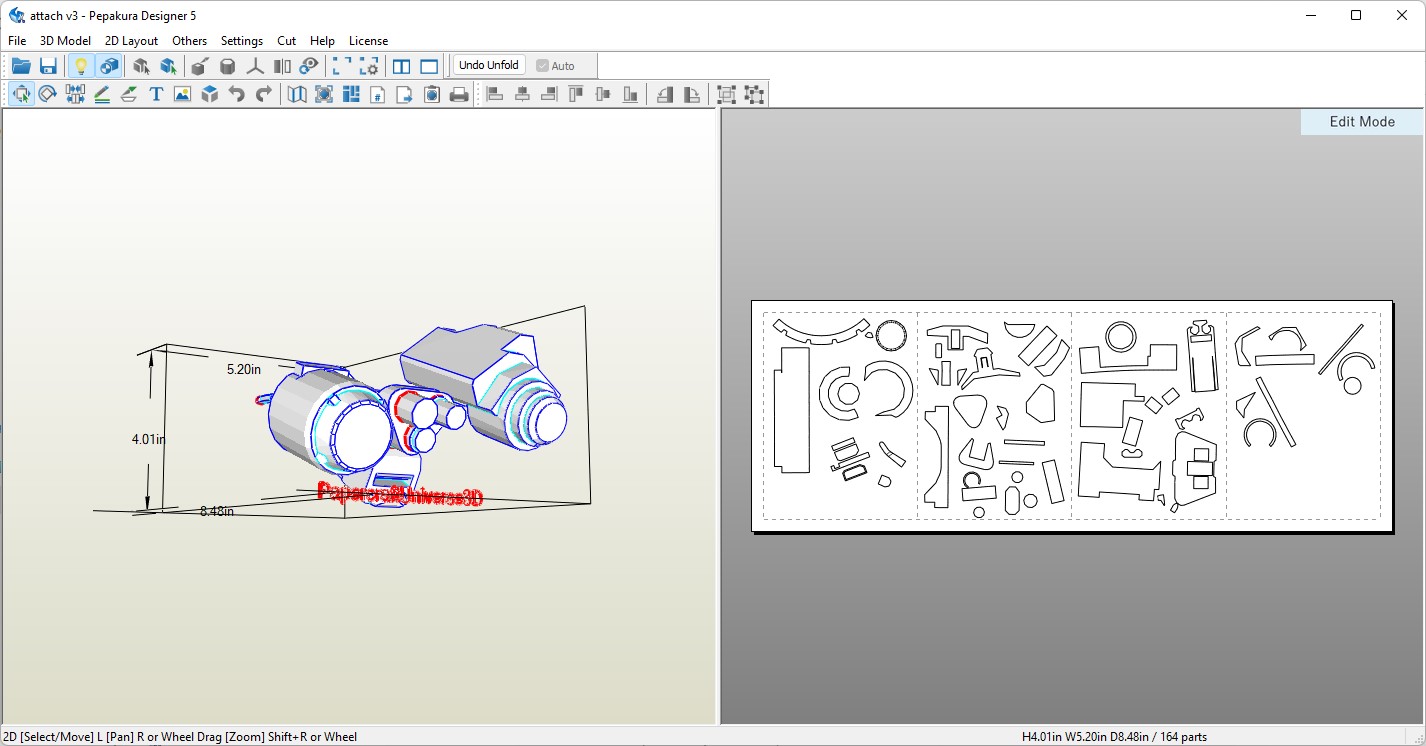The height and width of the screenshot is (746, 1426).
Task: Click the Edit Mode label
Action: click(1362, 122)
